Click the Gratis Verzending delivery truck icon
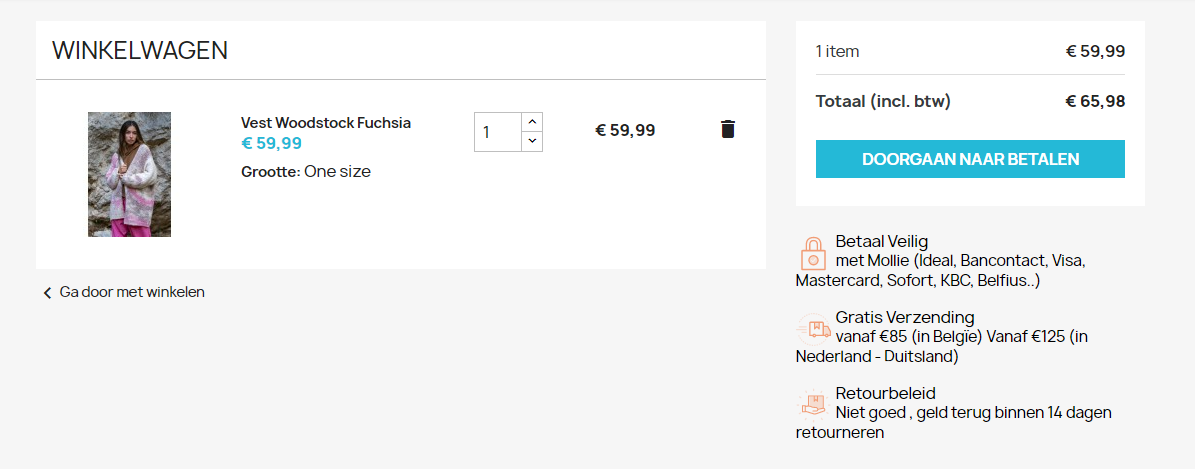The height and width of the screenshot is (469, 1195). [812, 328]
